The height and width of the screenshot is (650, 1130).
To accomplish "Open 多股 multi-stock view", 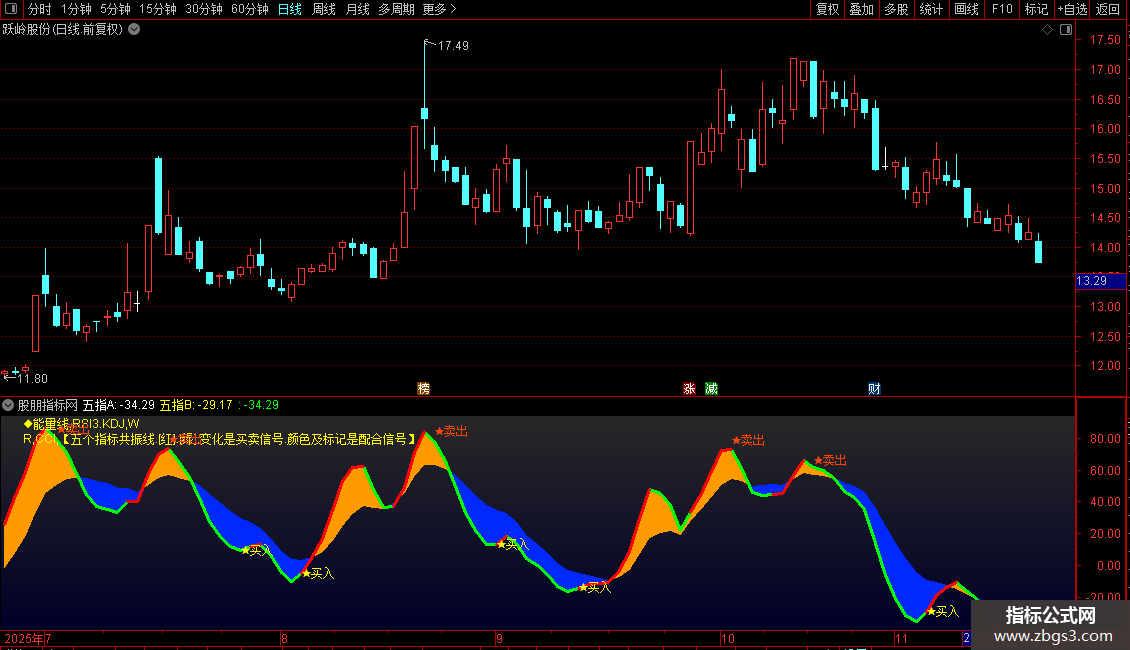I will (x=896, y=9).
